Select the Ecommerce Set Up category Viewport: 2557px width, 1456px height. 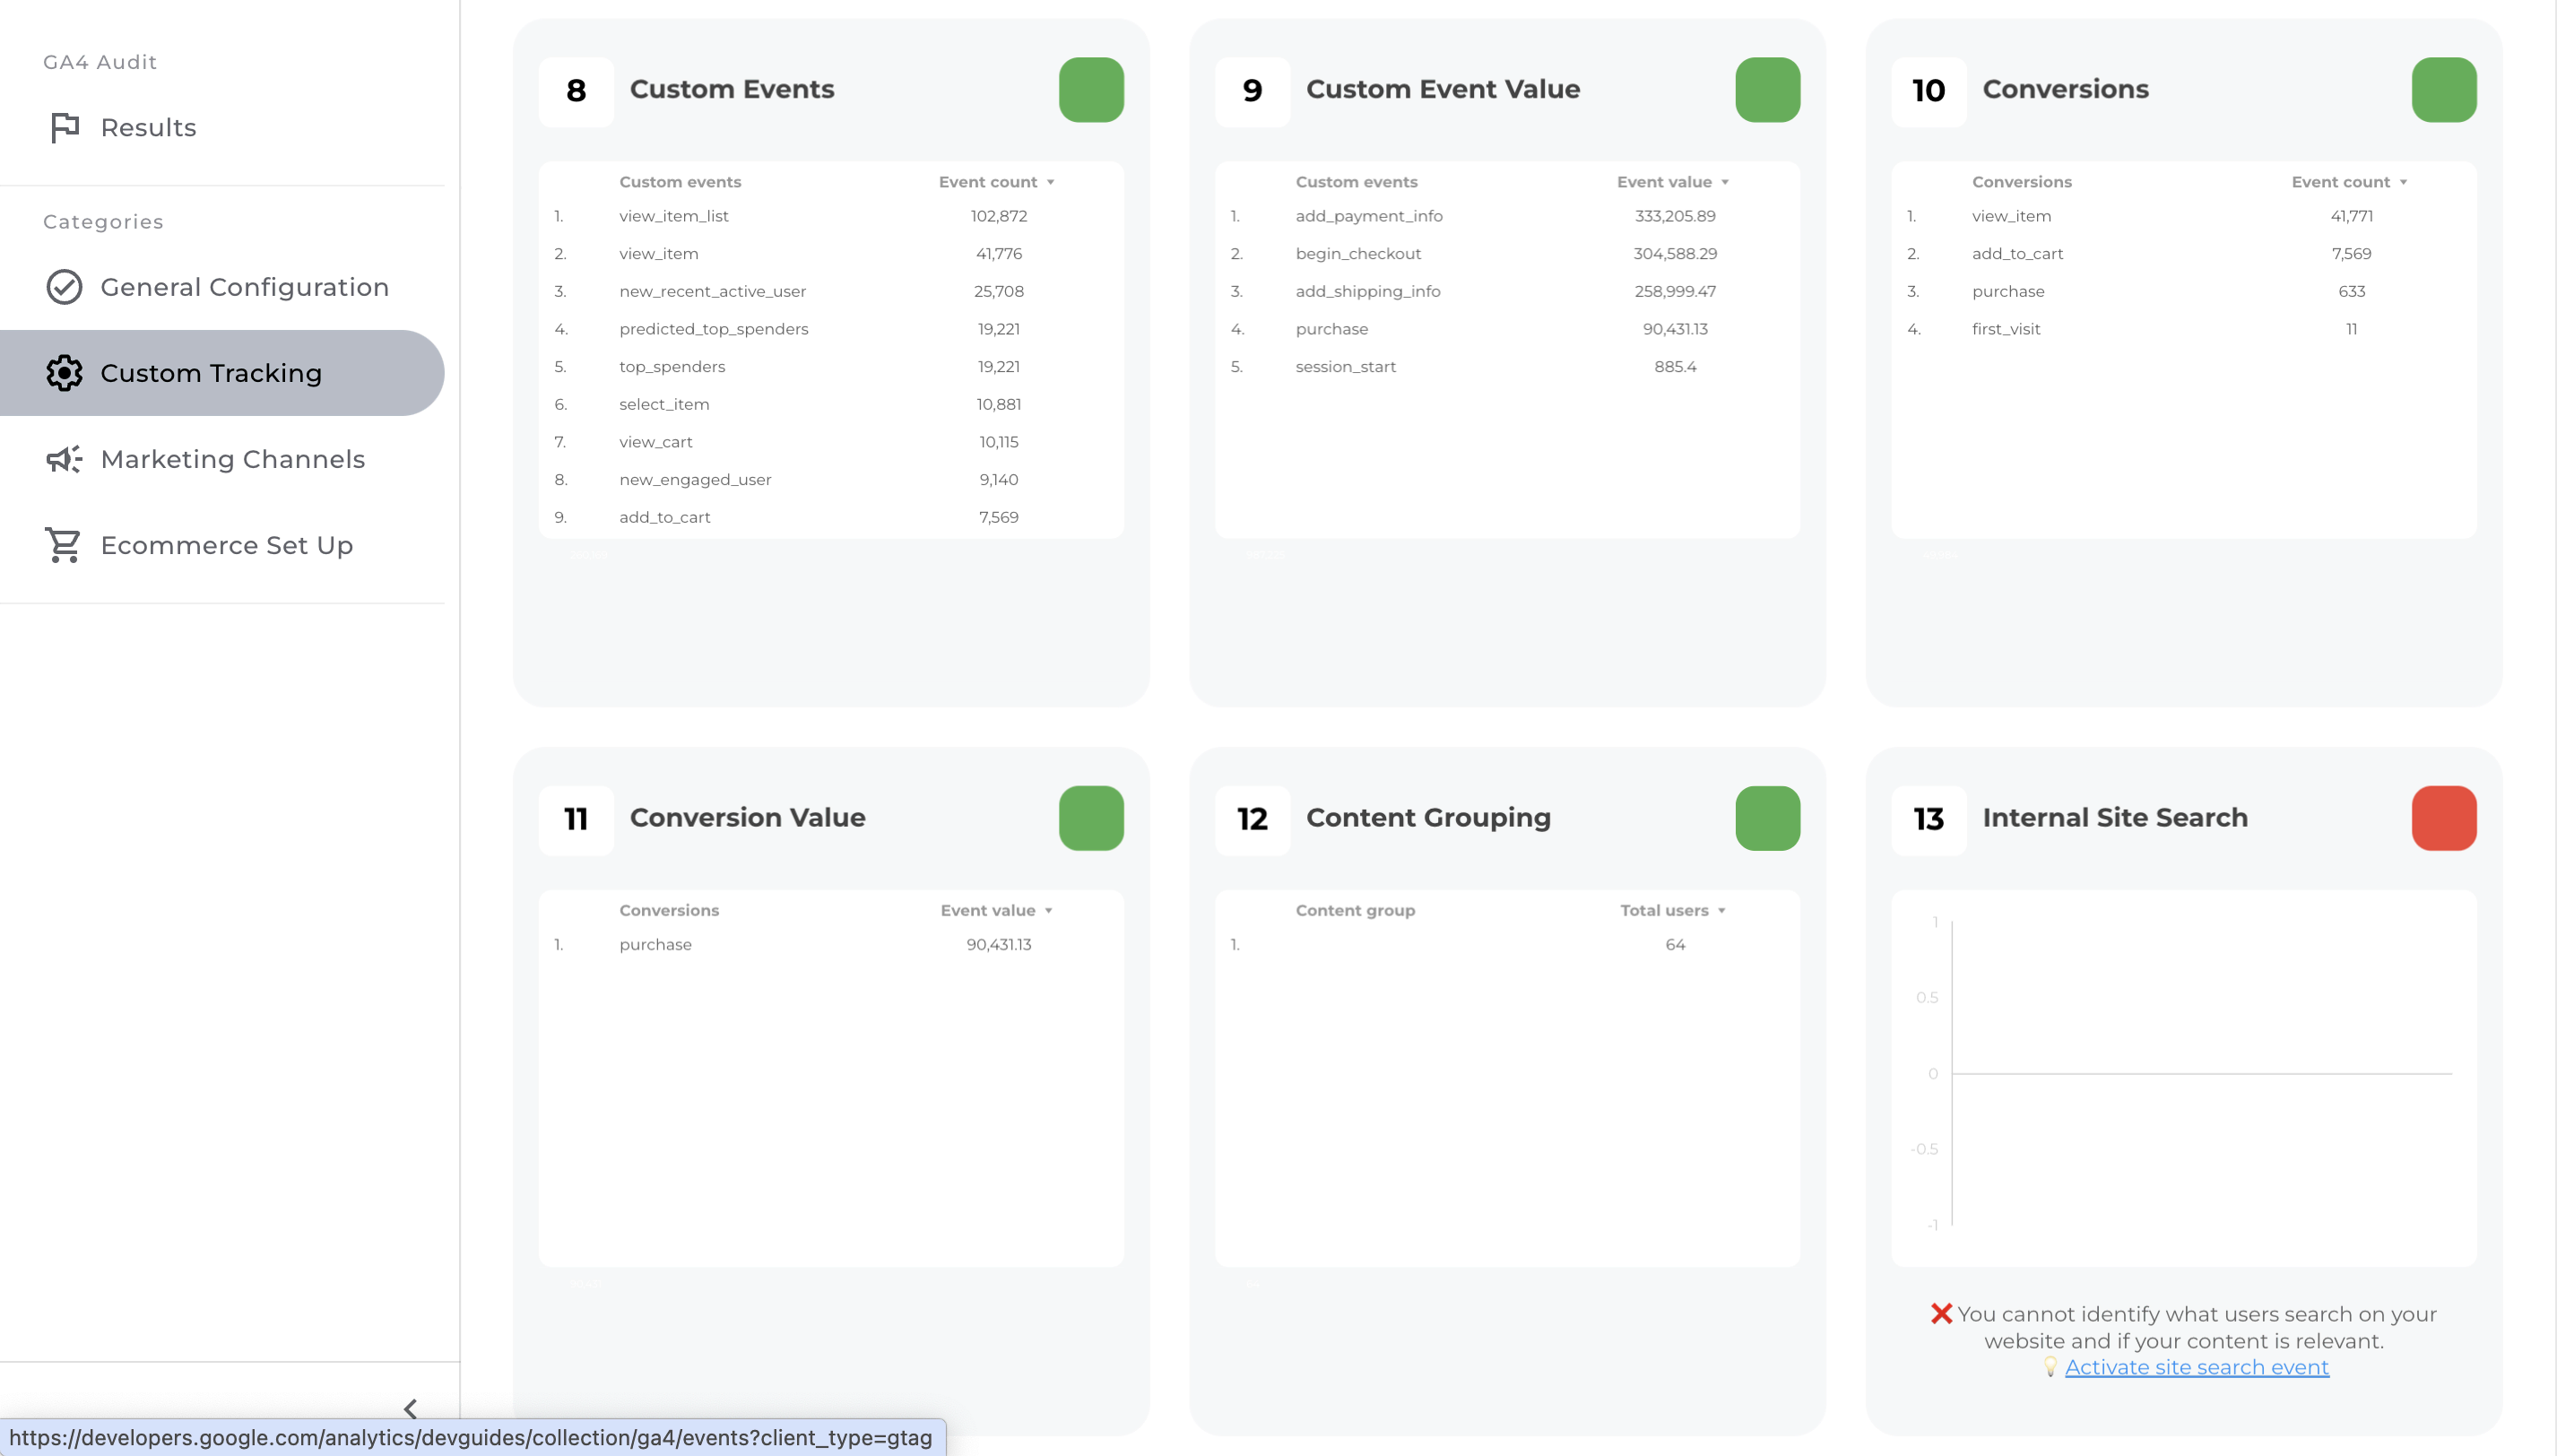click(227, 544)
